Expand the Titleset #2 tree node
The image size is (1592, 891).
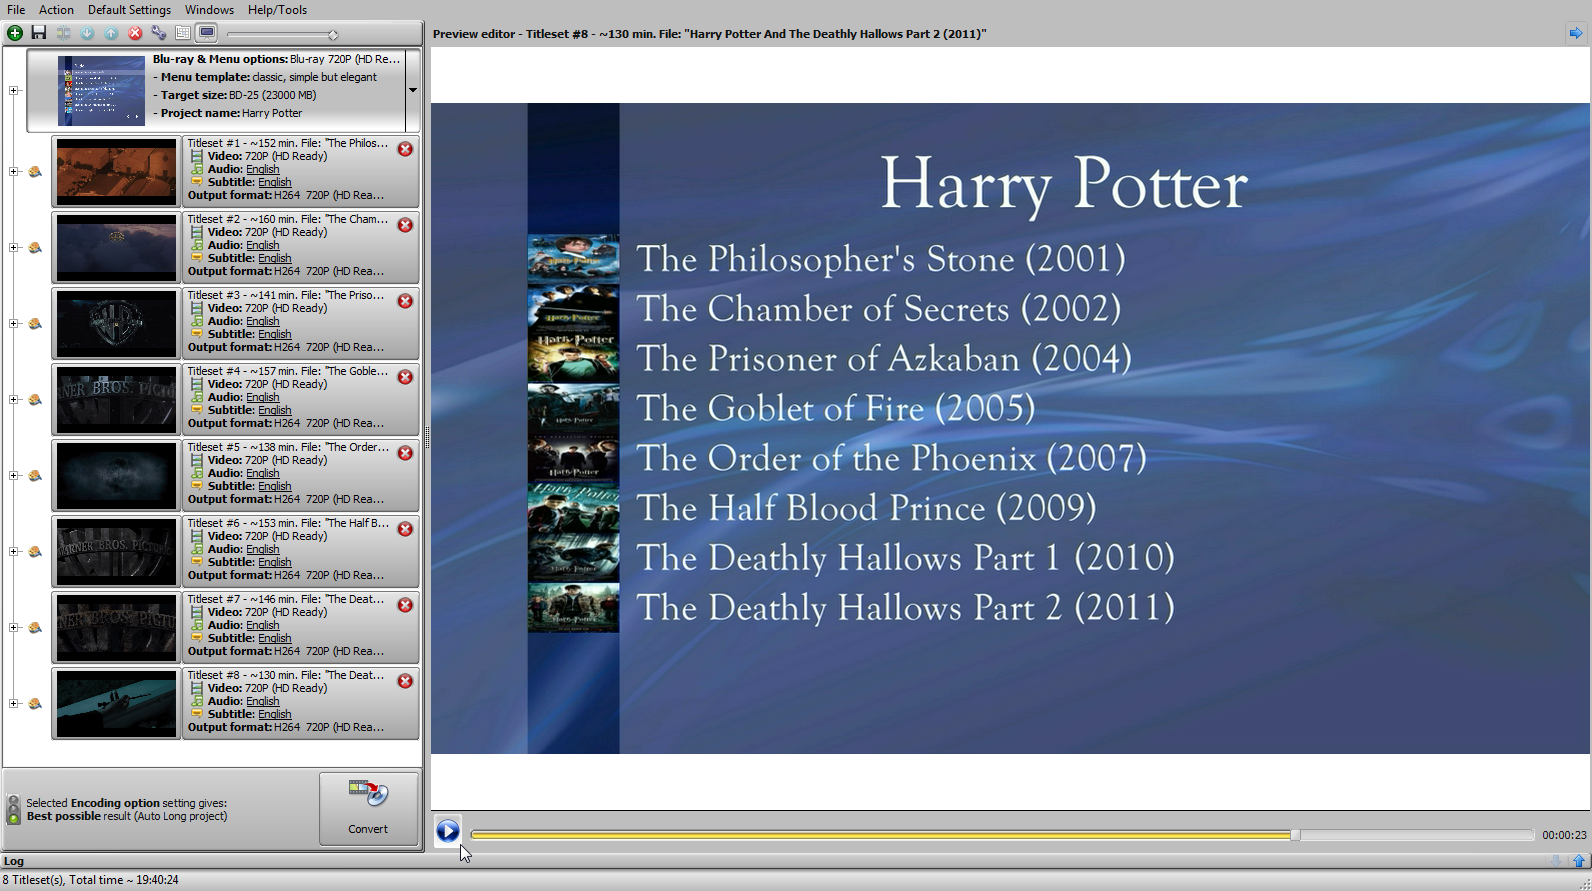(x=14, y=248)
